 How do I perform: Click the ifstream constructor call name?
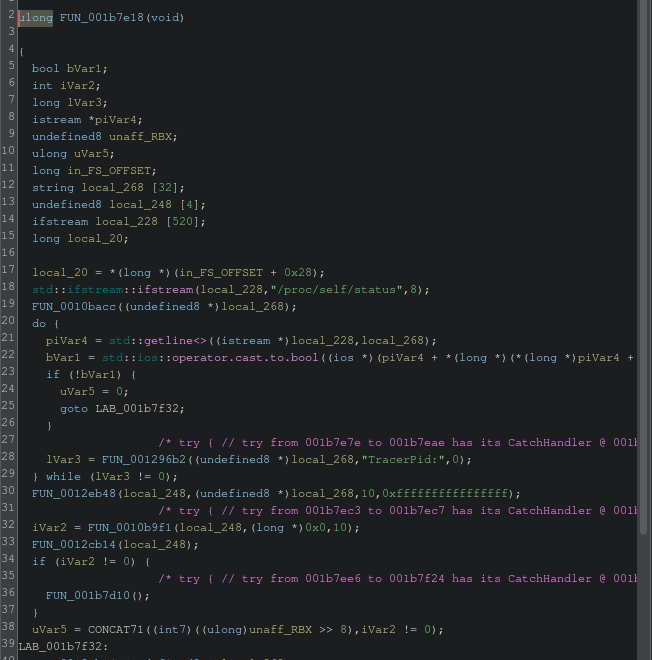pos(165,290)
